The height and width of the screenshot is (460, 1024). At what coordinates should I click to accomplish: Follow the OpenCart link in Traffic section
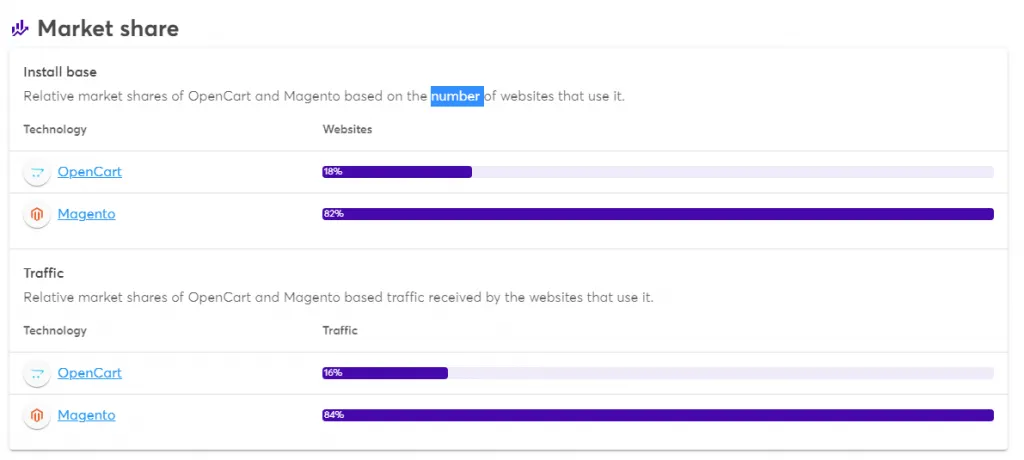click(x=89, y=373)
